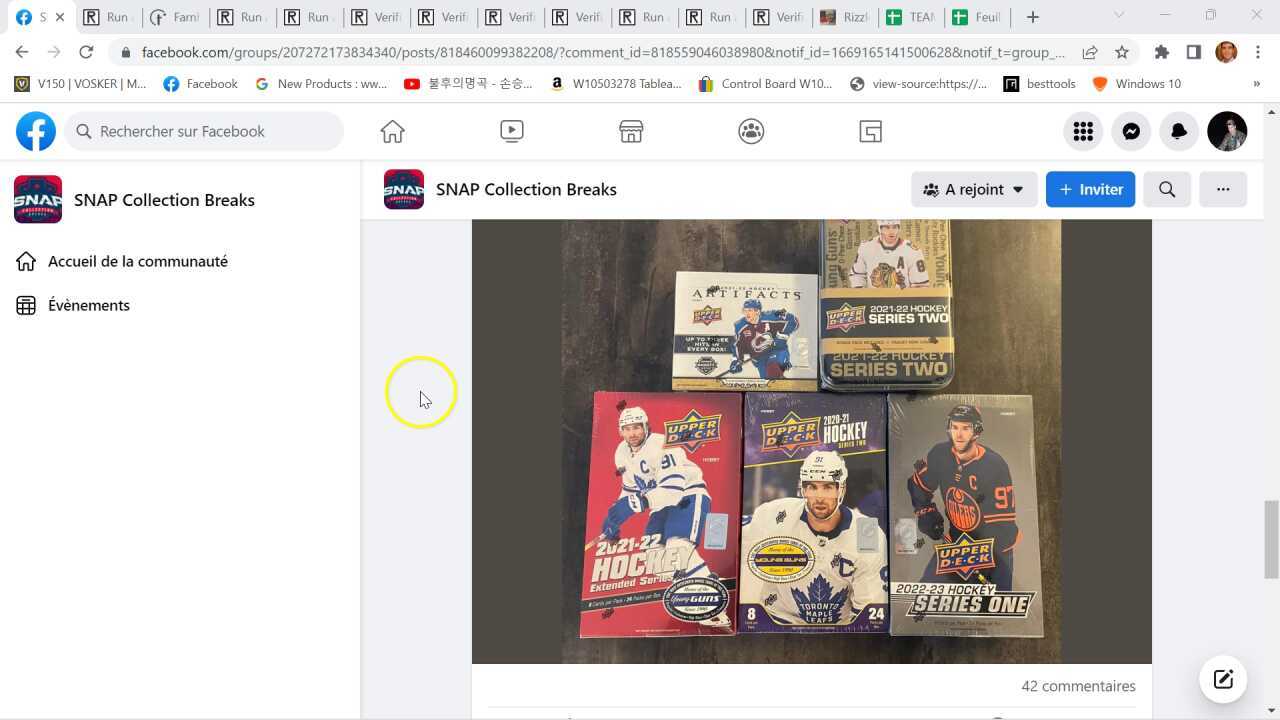
Task: Open the hockey card boxes photo
Action: (x=812, y=441)
